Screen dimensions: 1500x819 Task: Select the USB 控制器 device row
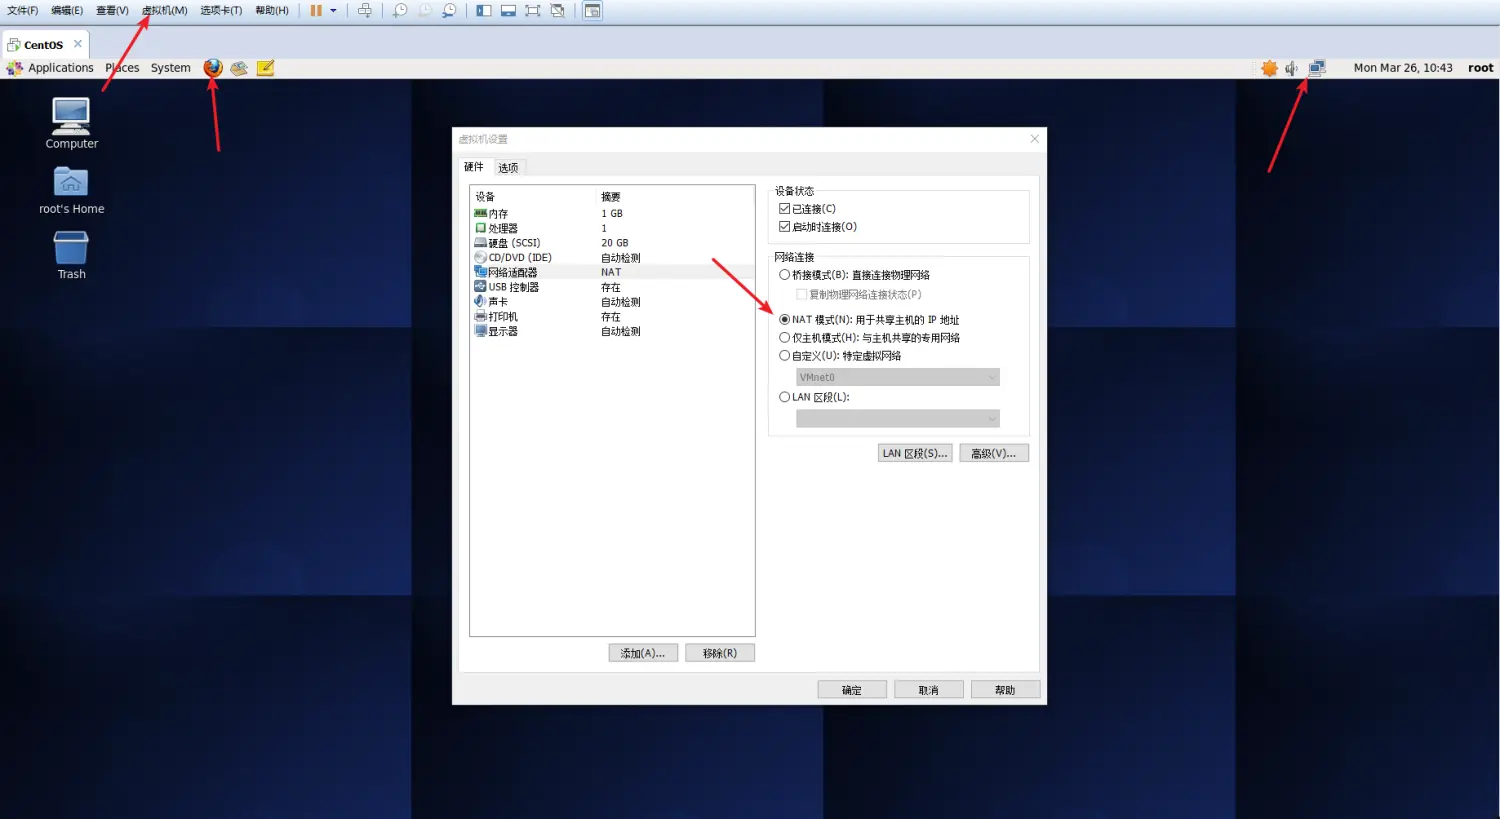point(612,287)
